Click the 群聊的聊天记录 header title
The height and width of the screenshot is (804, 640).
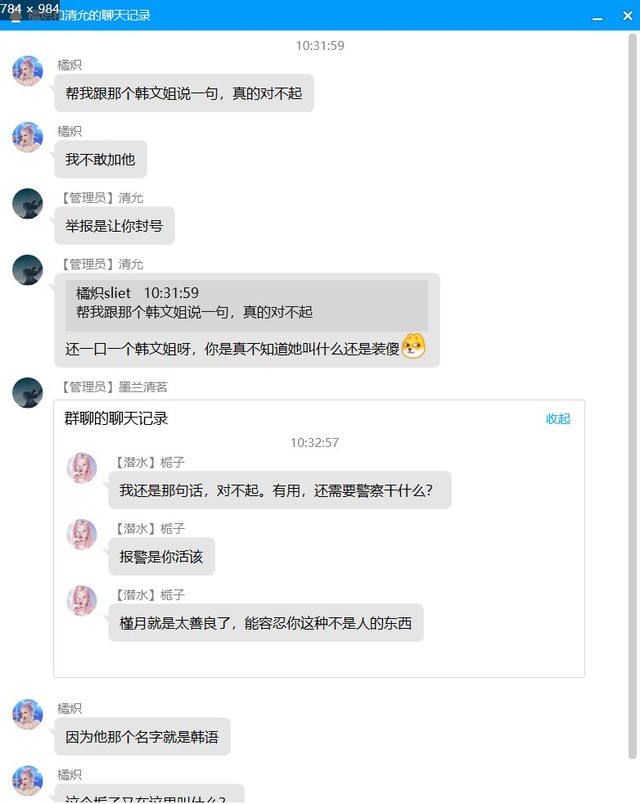(116, 419)
